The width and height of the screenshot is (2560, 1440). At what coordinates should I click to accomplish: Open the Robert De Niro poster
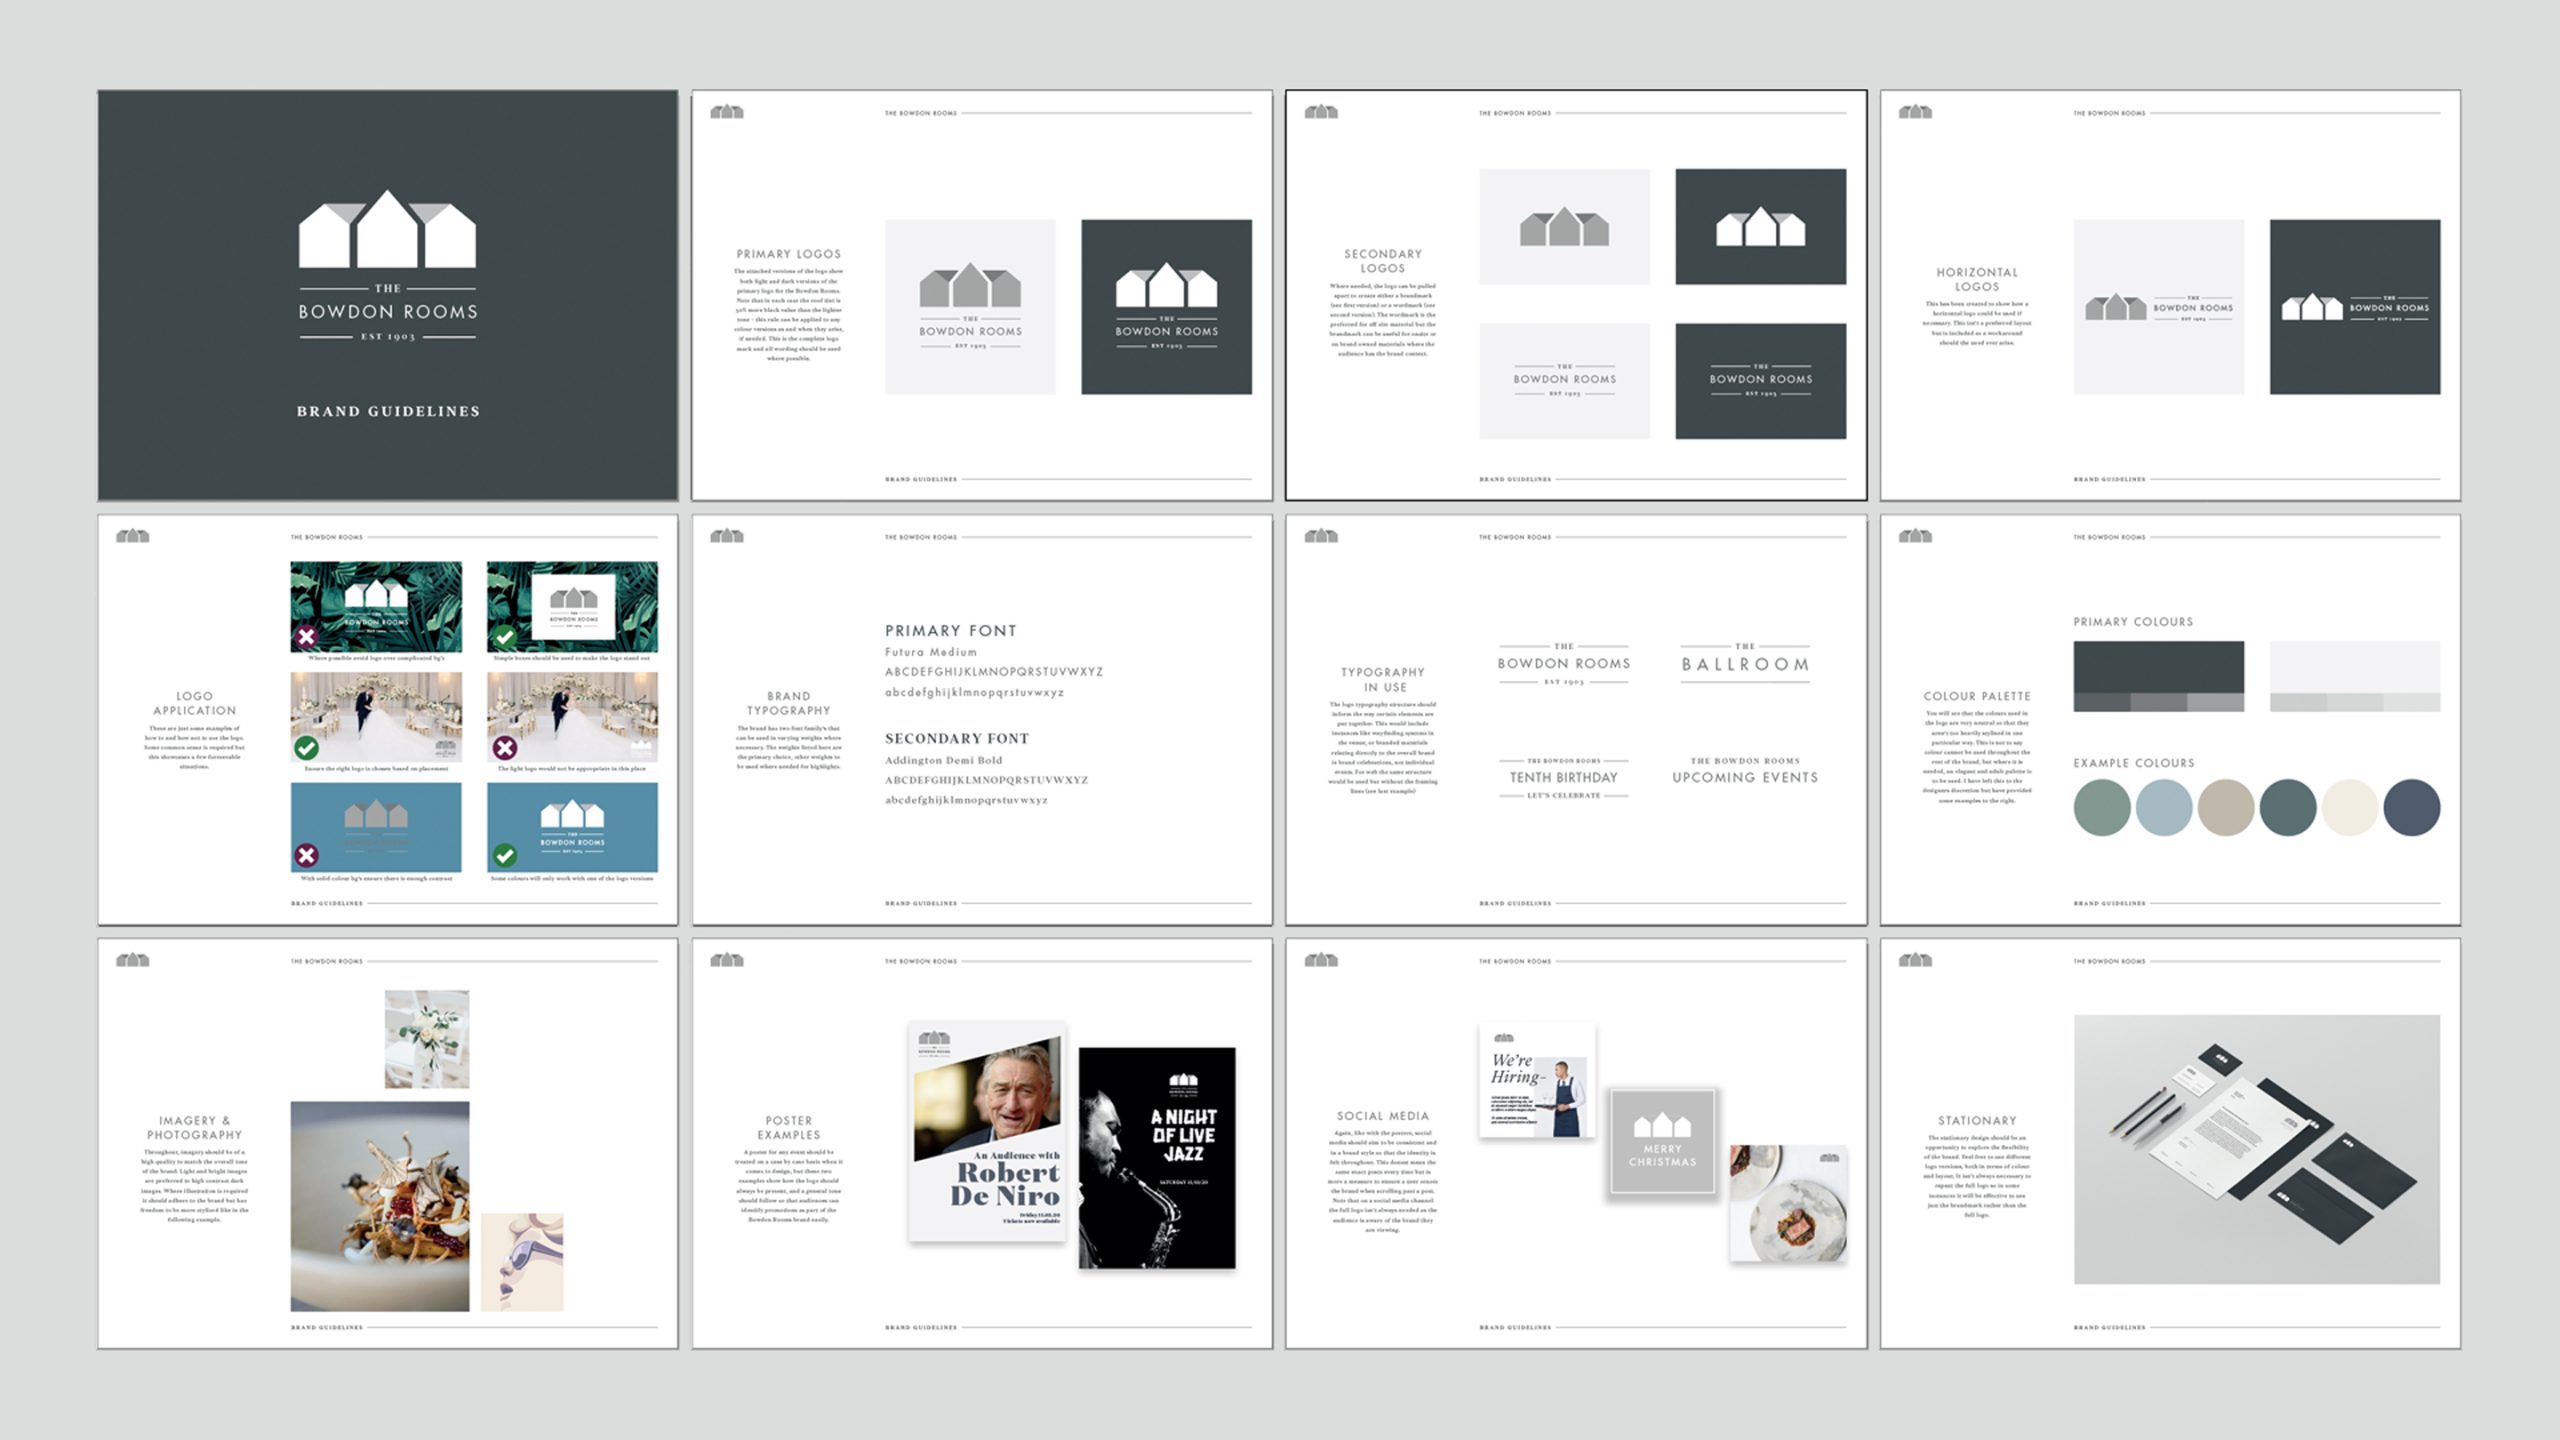(x=987, y=1132)
